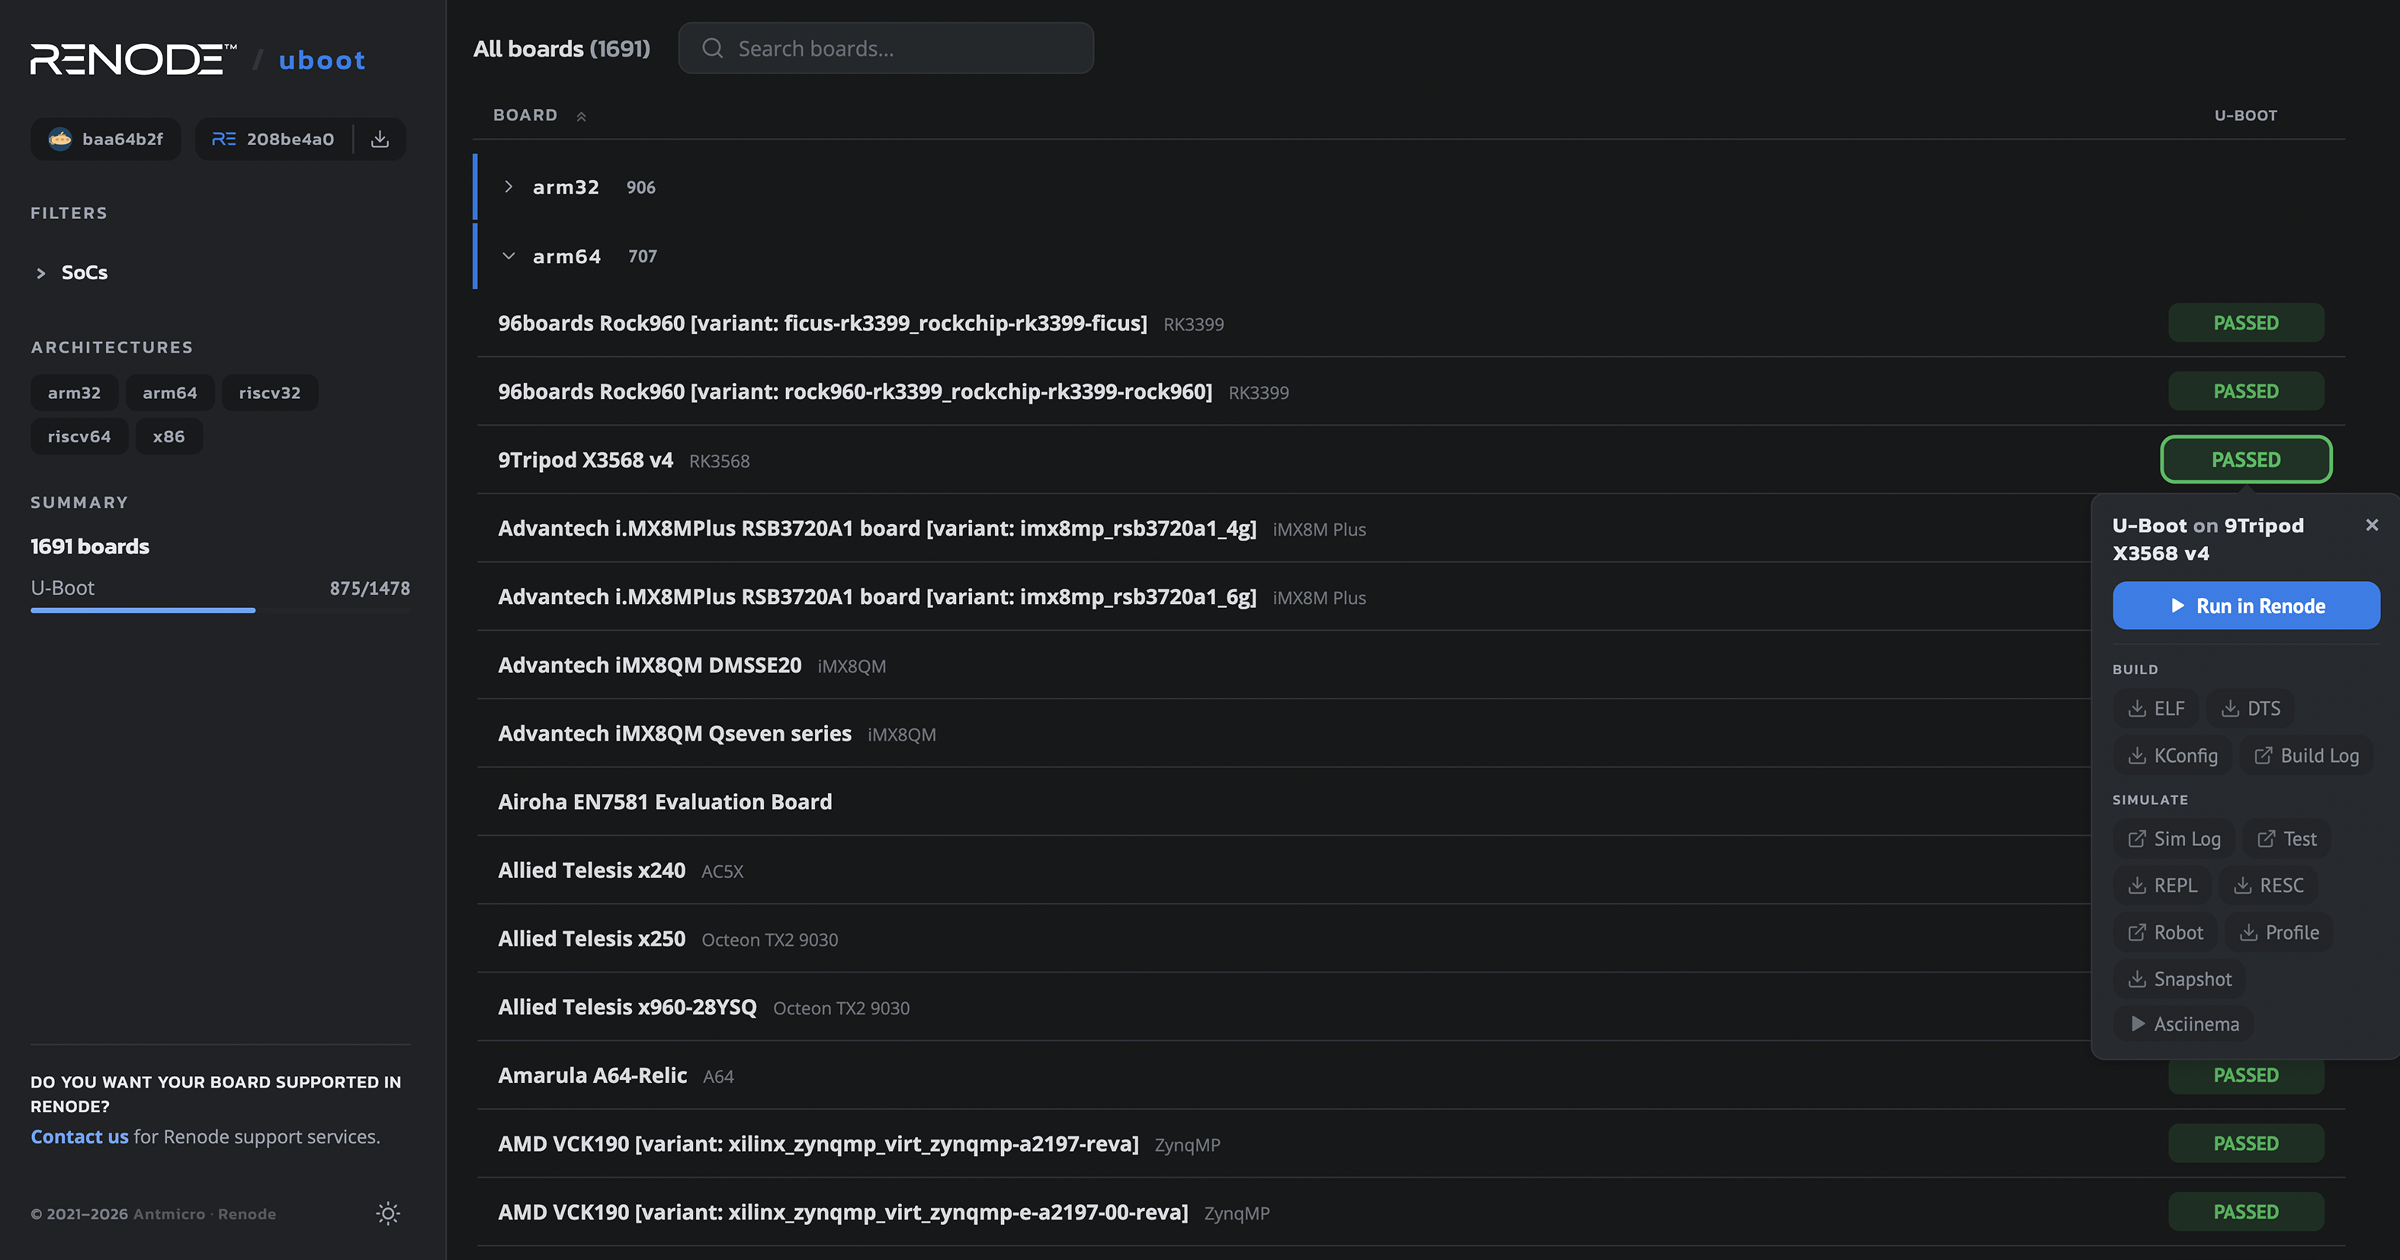Open PASSED status for zynqmp-a2197-reva

coord(2246,1143)
